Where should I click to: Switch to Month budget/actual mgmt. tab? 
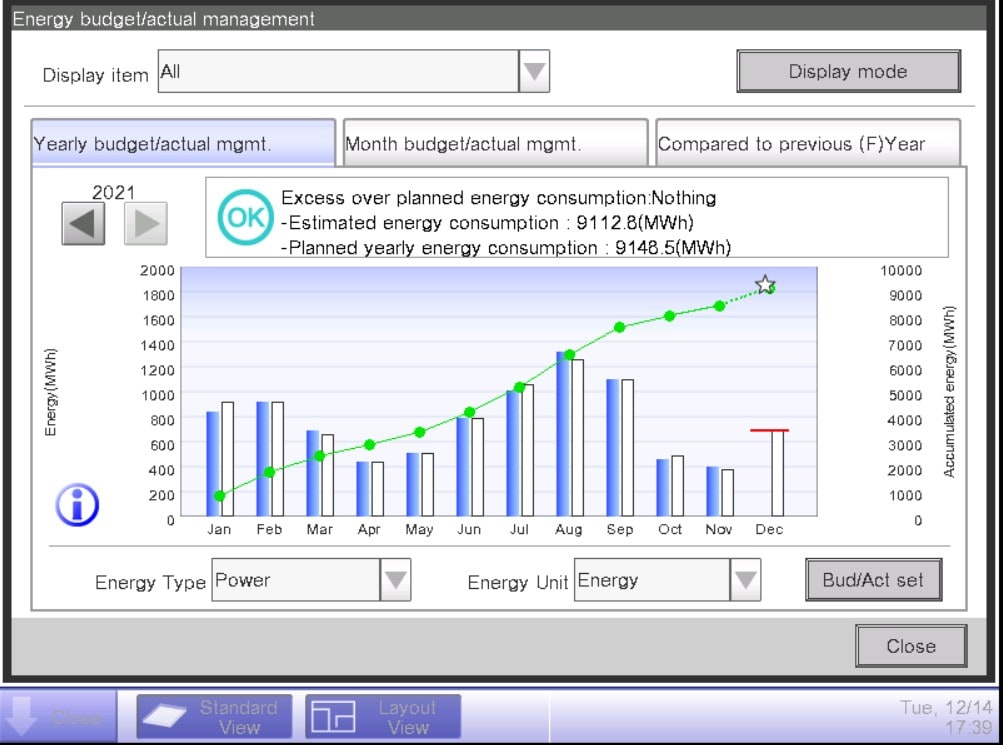[x=494, y=142]
